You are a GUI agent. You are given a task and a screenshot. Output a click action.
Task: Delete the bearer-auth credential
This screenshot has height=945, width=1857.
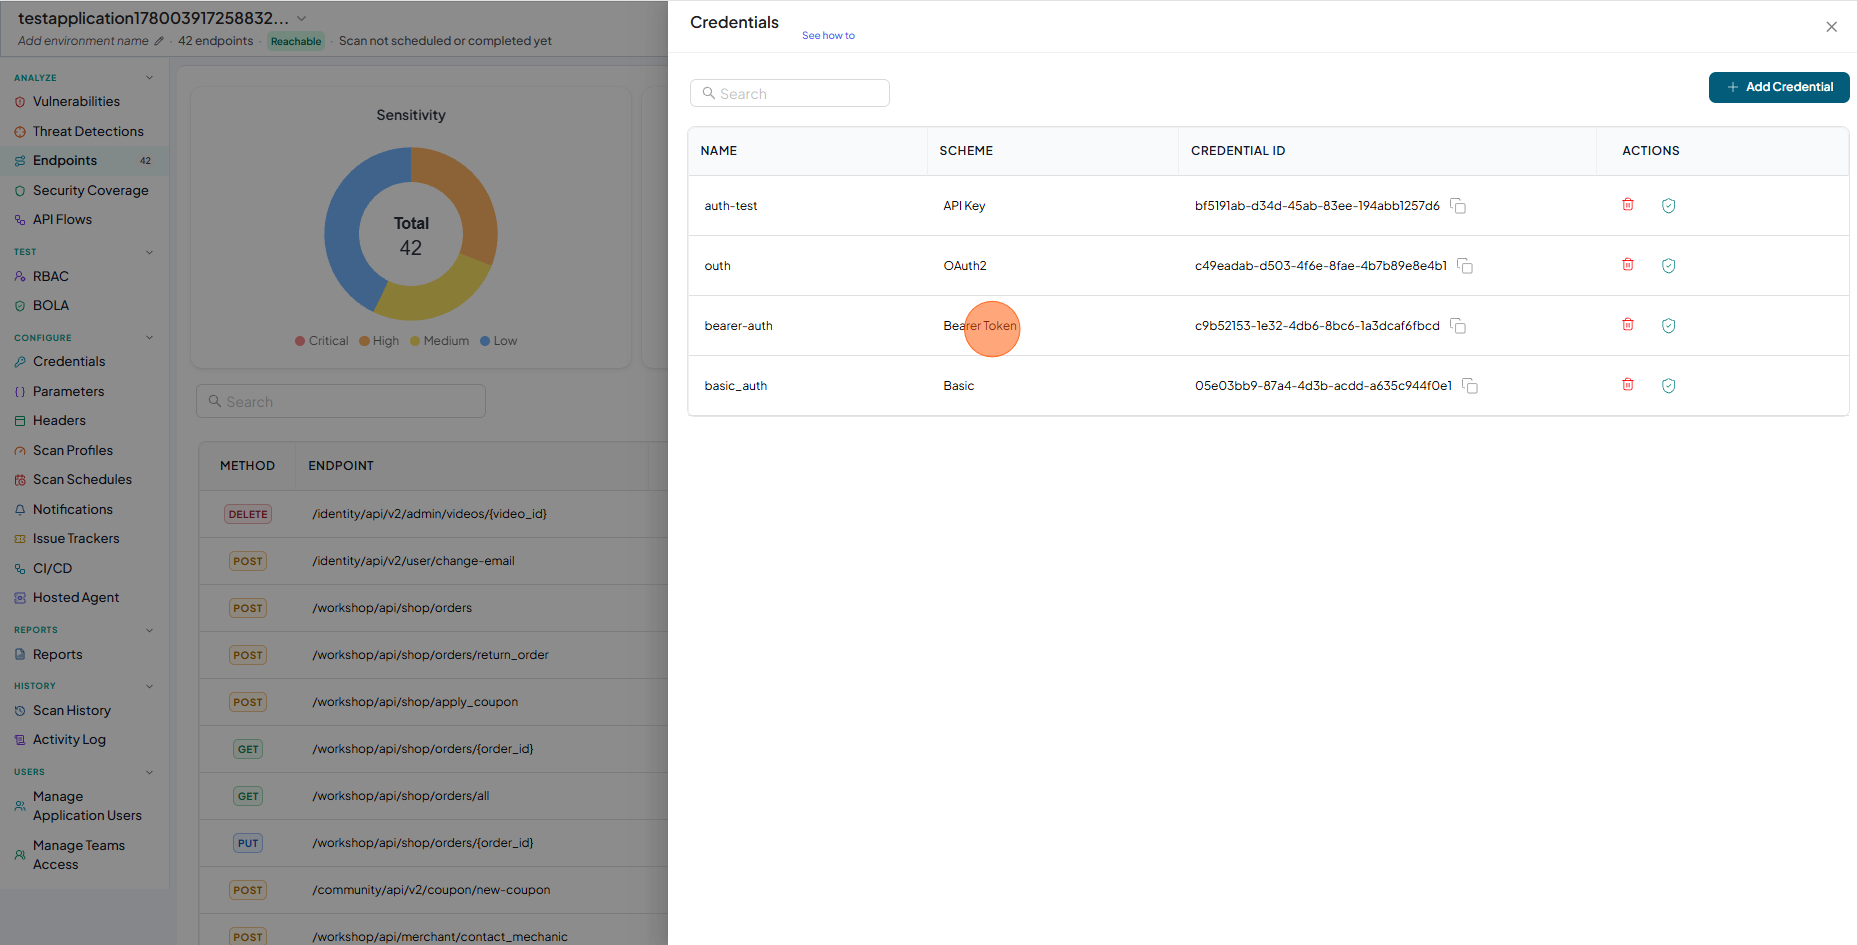(x=1628, y=325)
